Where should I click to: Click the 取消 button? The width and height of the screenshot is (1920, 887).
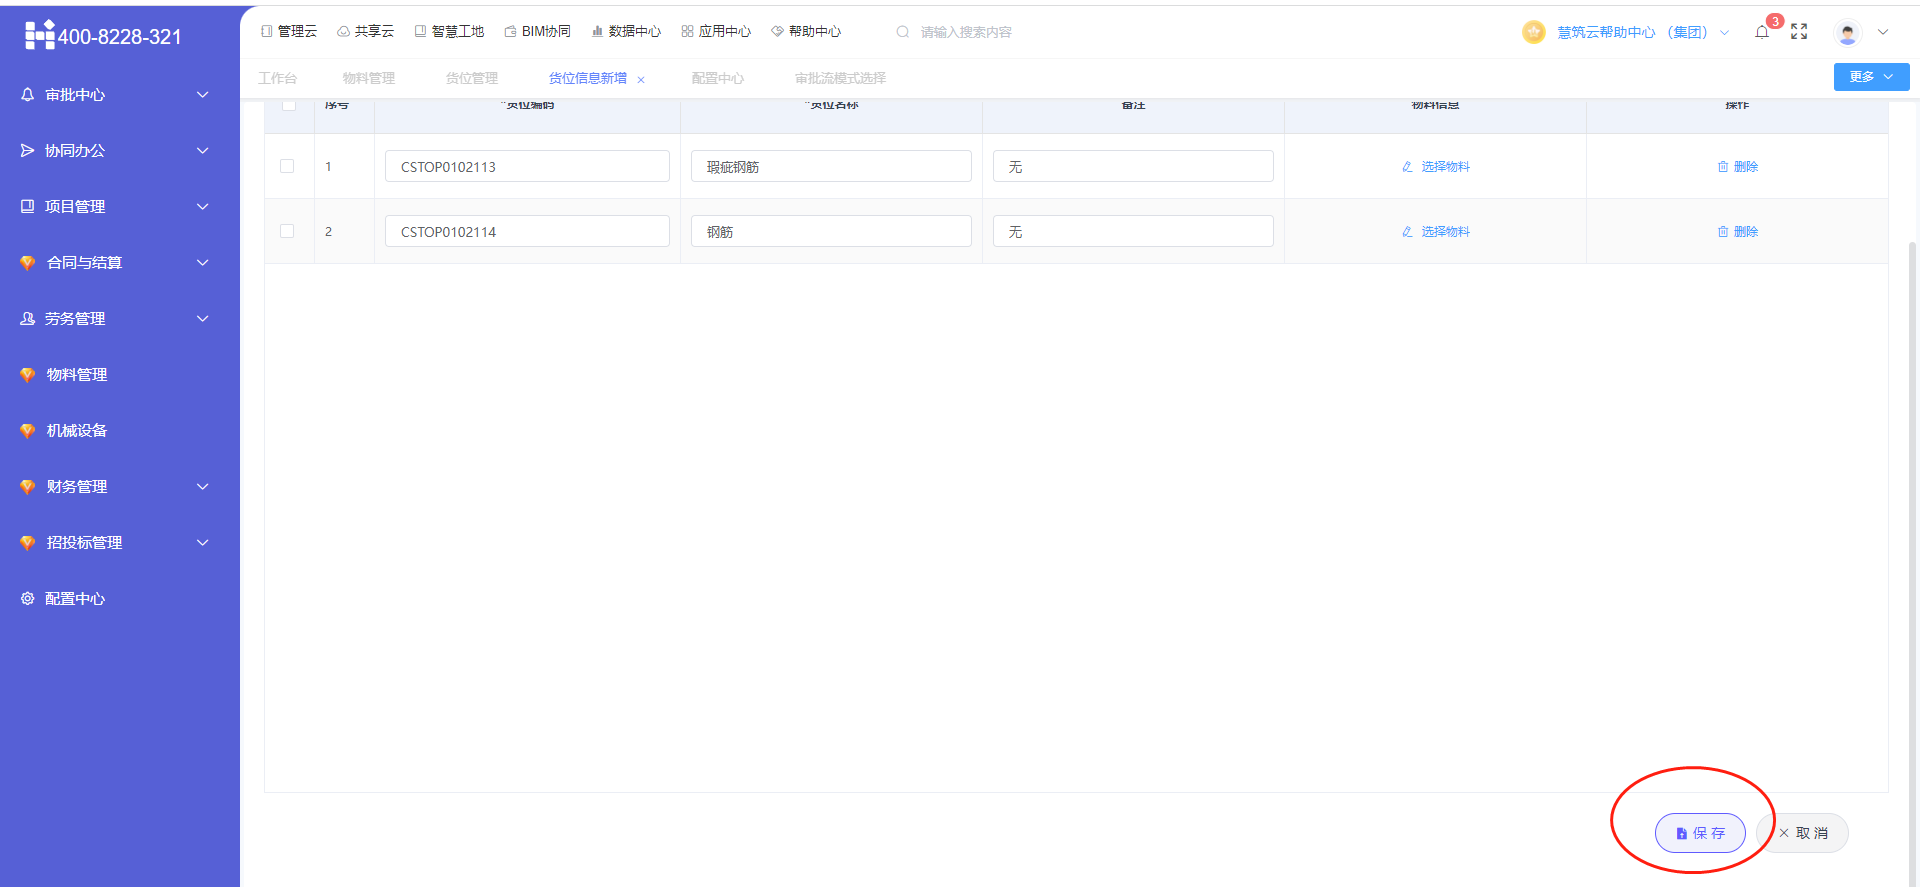point(1803,833)
